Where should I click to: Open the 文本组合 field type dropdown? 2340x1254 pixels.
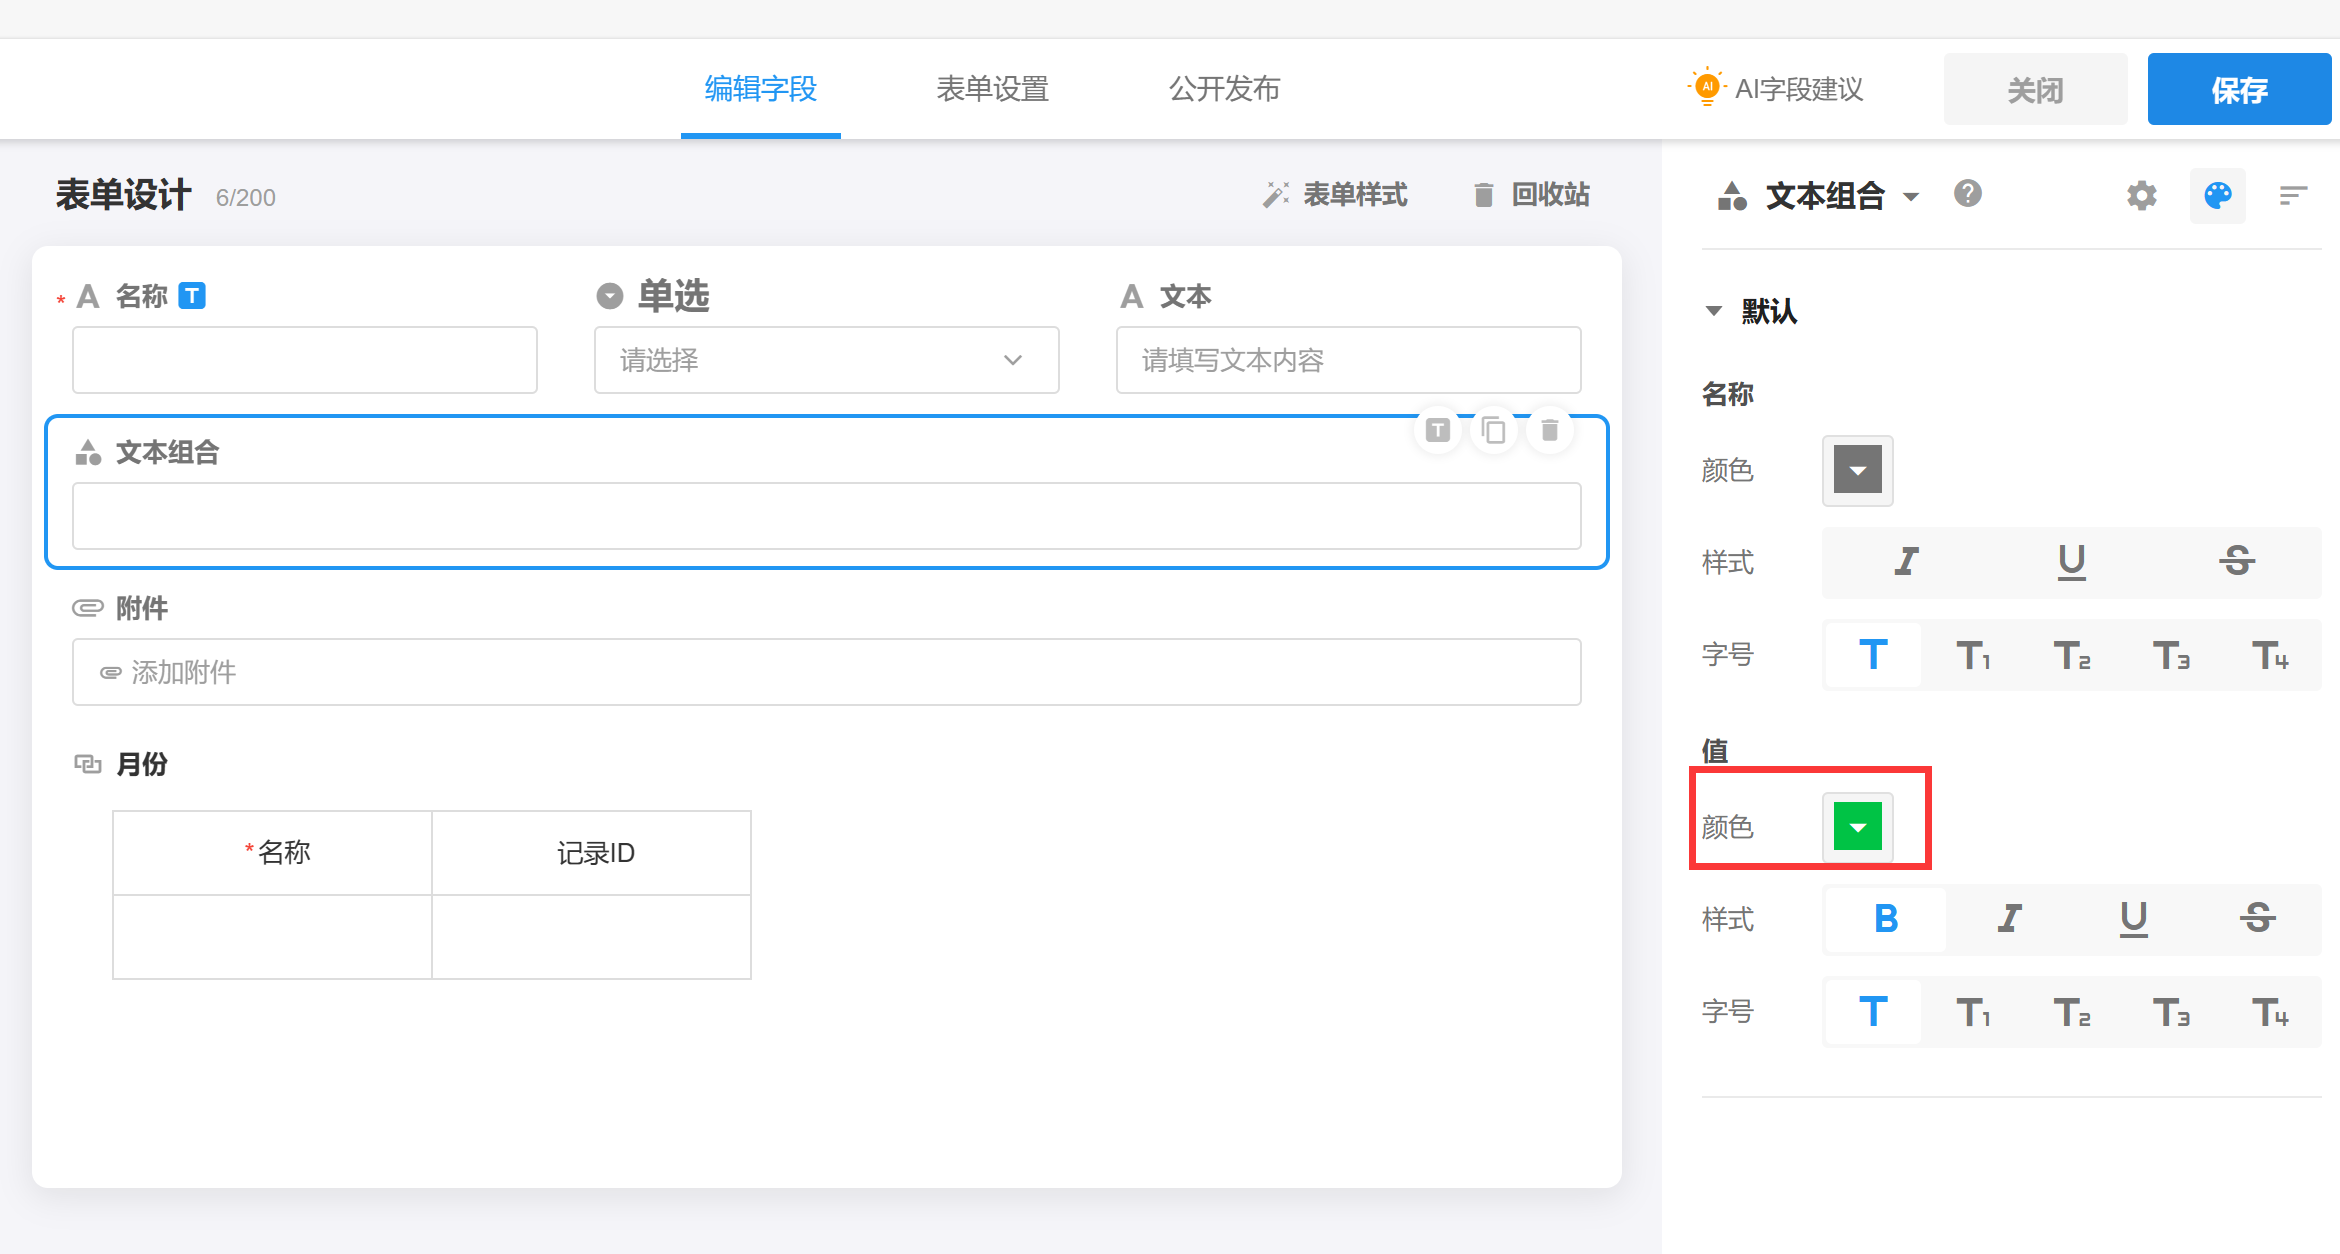(1911, 196)
